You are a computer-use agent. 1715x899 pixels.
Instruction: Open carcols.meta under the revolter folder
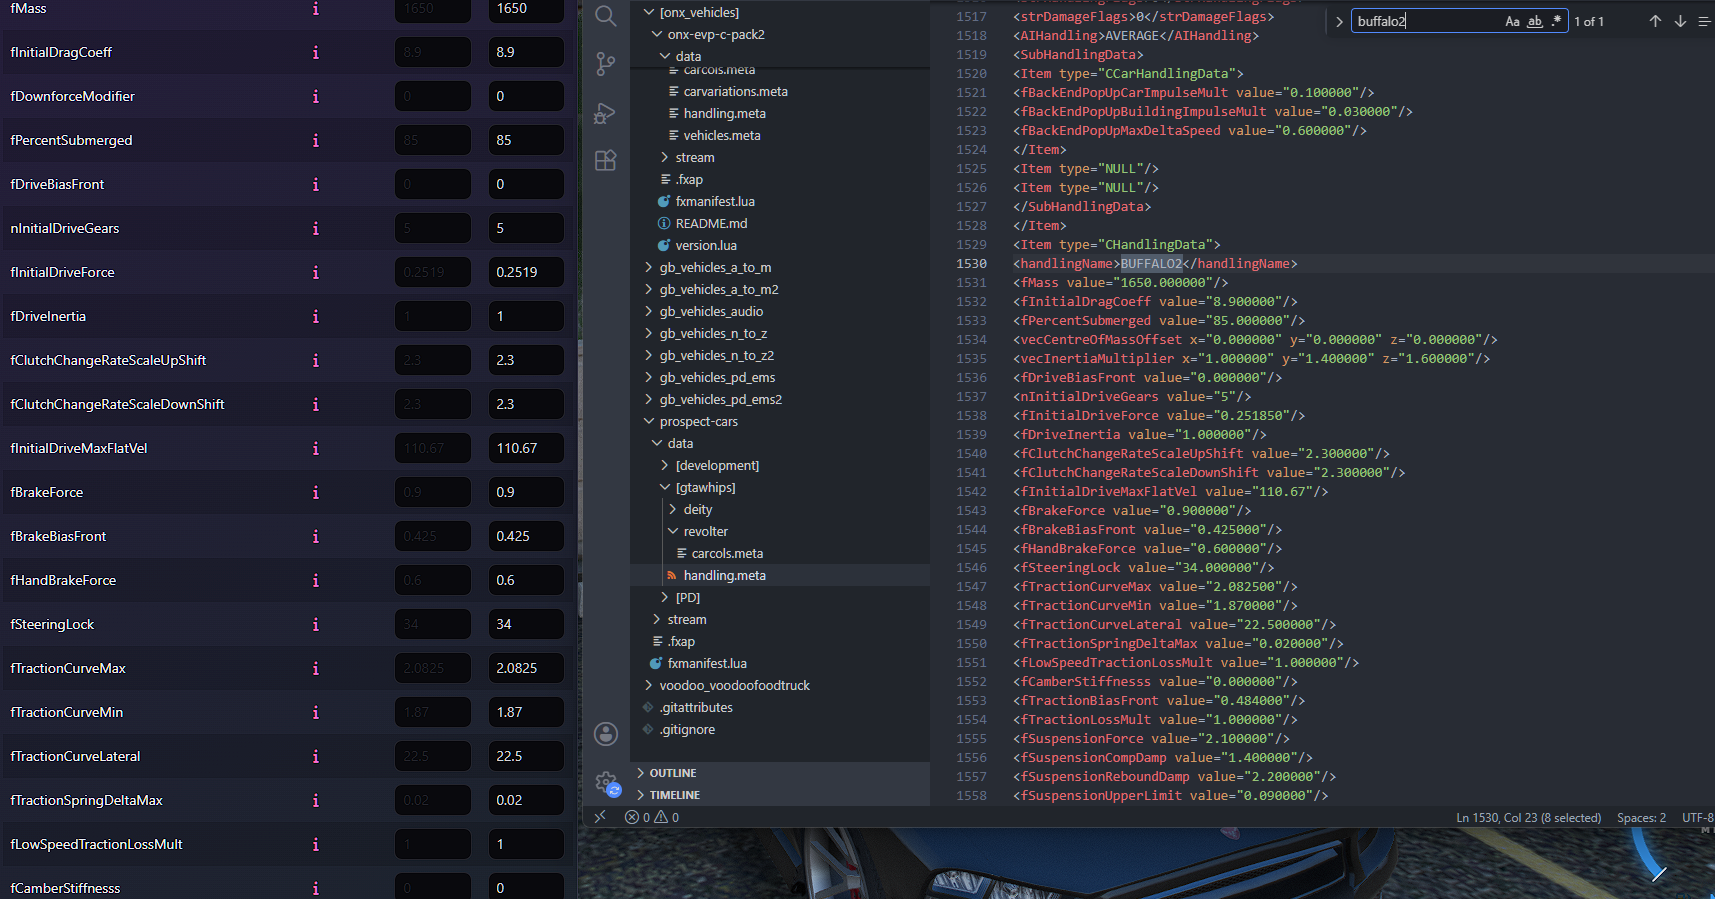click(727, 553)
